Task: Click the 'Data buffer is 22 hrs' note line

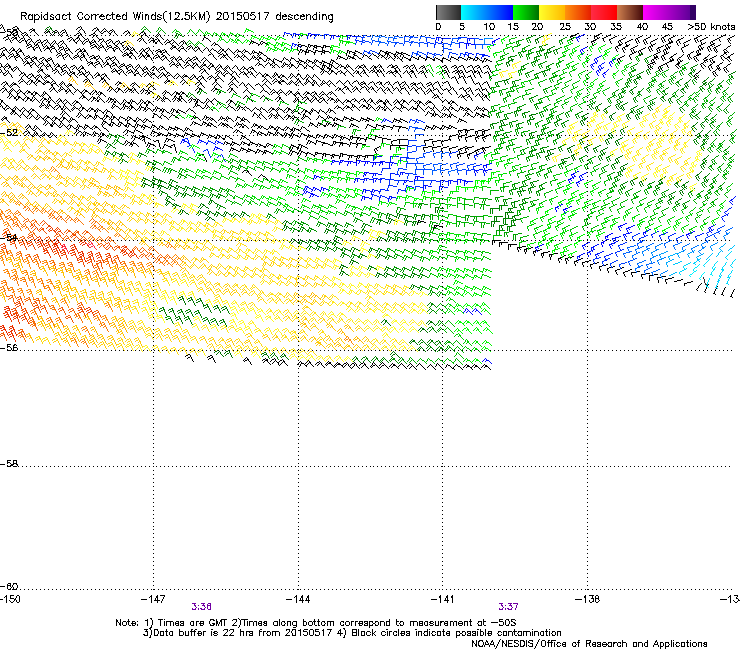Action: [352, 633]
